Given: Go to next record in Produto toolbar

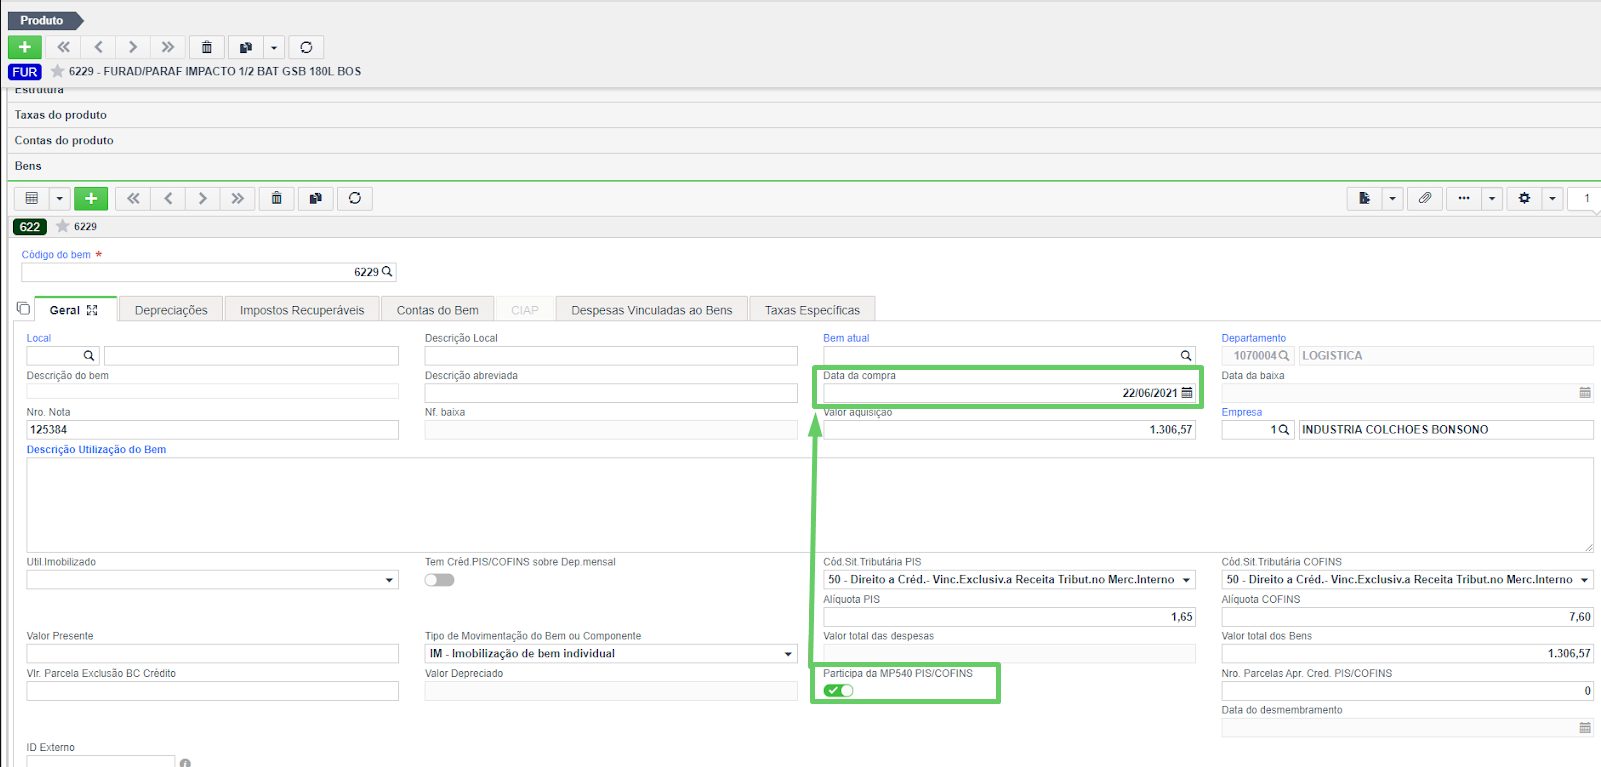Looking at the screenshot, I should [133, 47].
